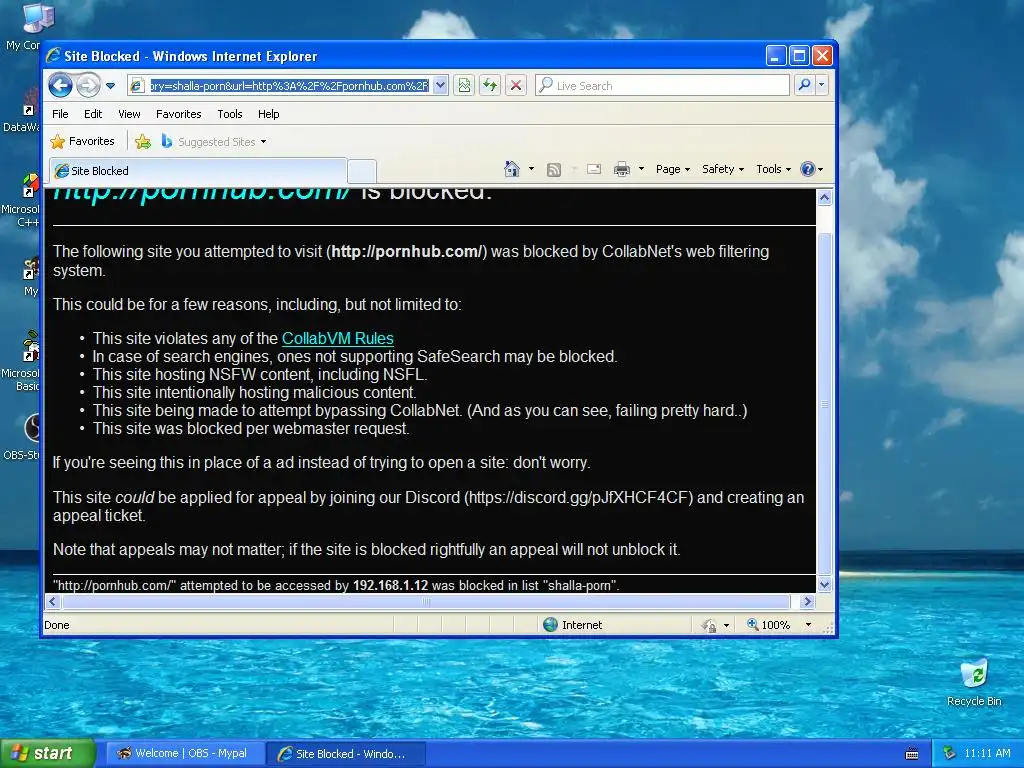Open search provider options dropdown
The width and height of the screenshot is (1024, 768).
click(x=822, y=85)
